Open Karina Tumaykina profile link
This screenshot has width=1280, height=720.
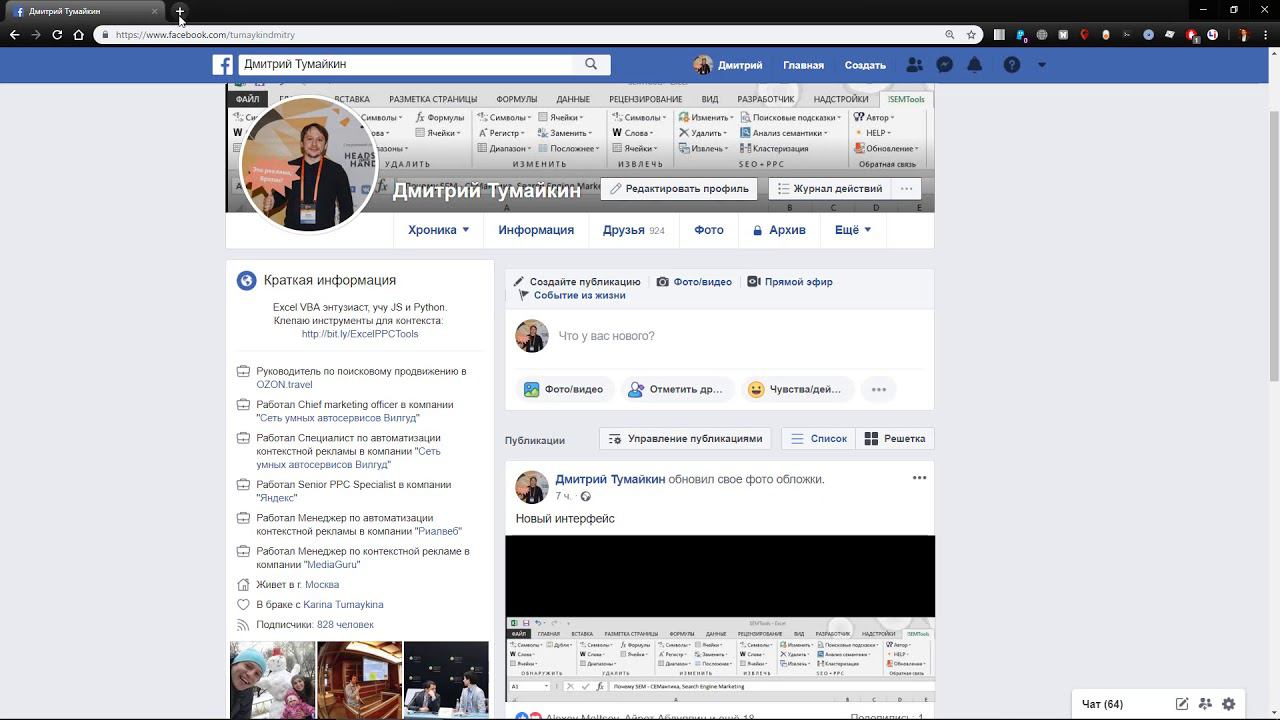(x=343, y=605)
